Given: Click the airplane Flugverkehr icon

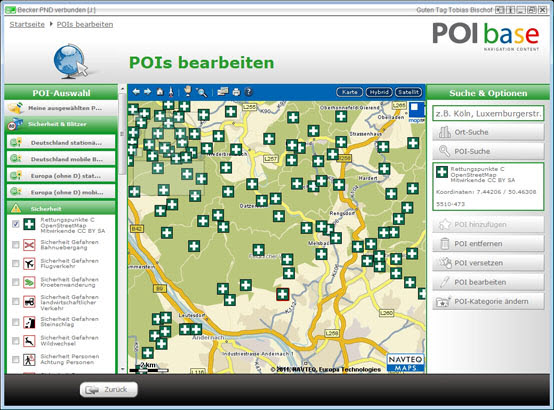Looking at the screenshot, I should click(x=29, y=263).
